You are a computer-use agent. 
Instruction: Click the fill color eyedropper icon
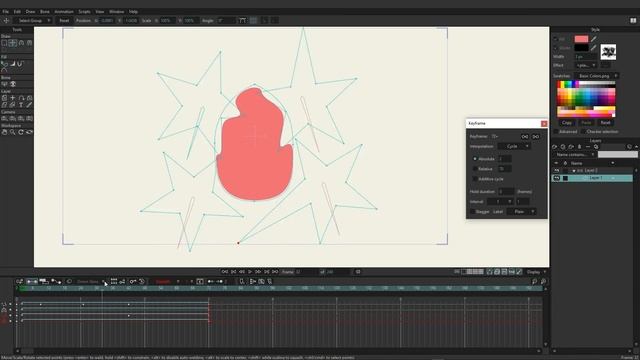click(x=594, y=39)
